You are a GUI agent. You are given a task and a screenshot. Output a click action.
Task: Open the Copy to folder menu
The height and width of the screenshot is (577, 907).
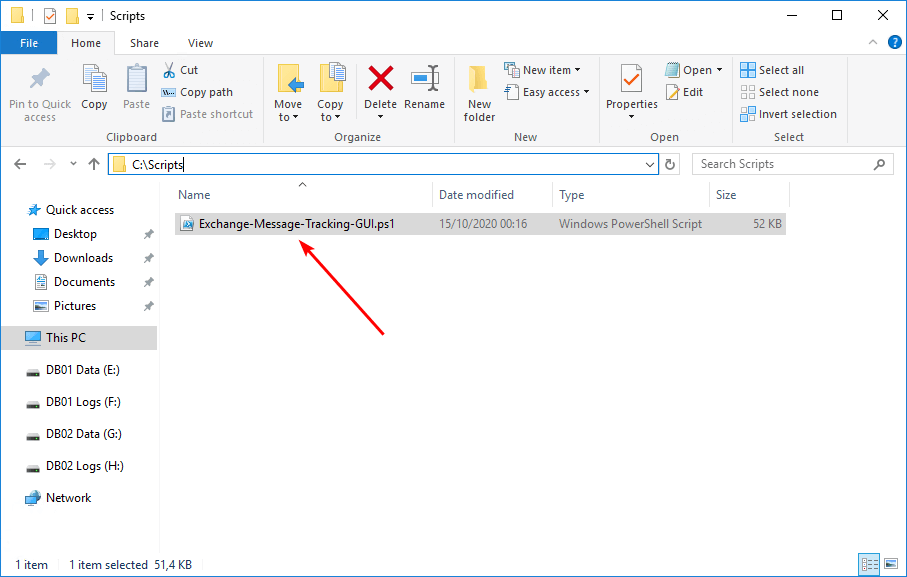(x=330, y=93)
